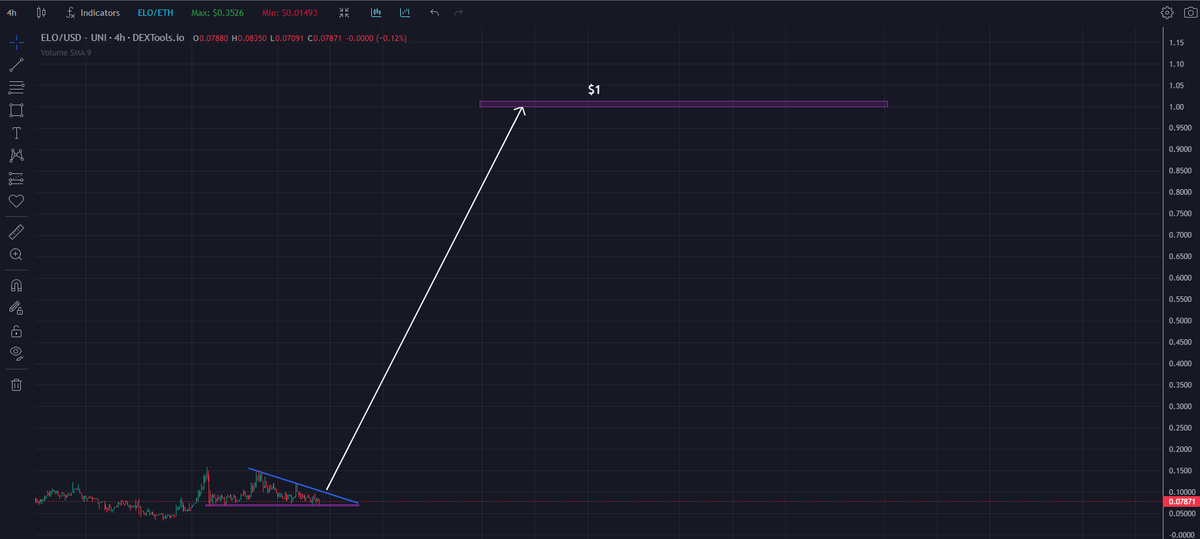
Task: Activate the Zoom In magnifier tool
Action: pos(16,255)
